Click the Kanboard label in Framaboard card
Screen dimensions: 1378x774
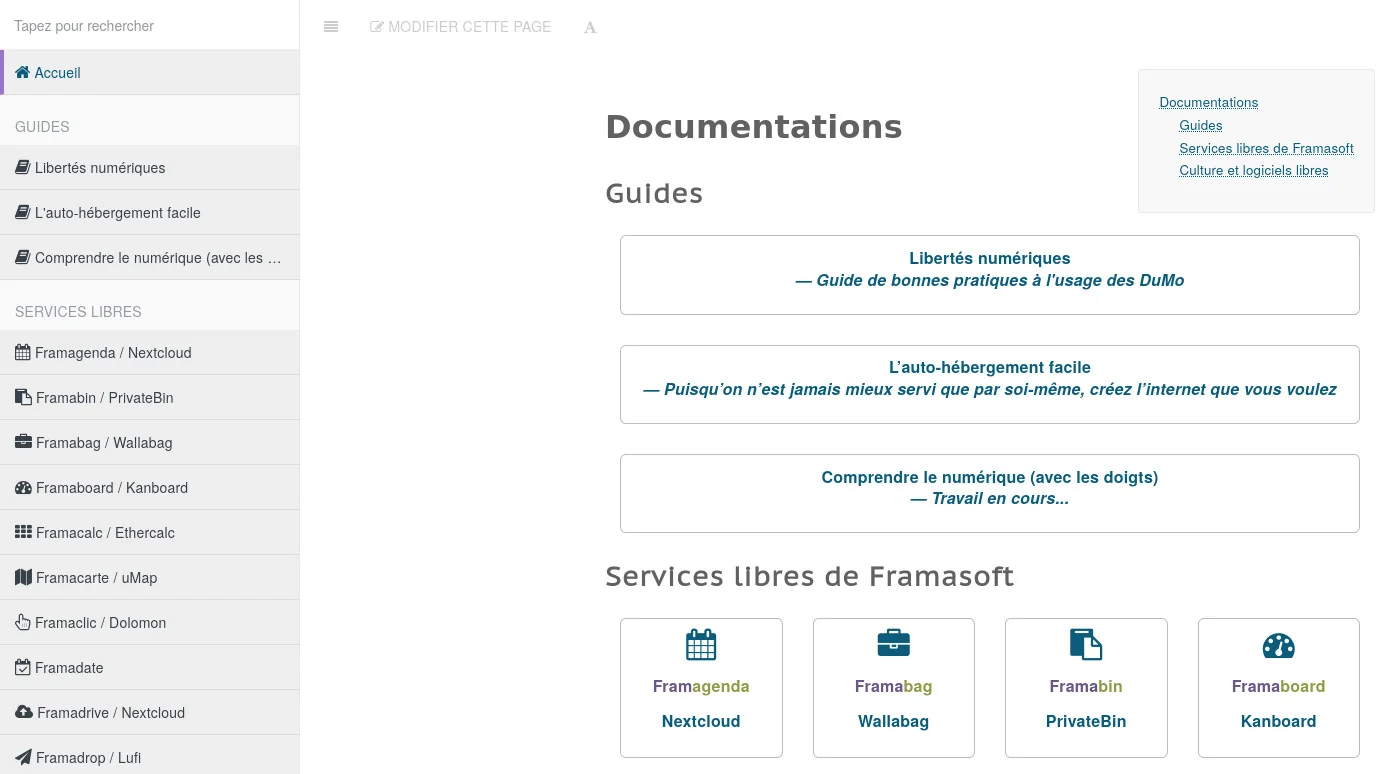coord(1279,722)
